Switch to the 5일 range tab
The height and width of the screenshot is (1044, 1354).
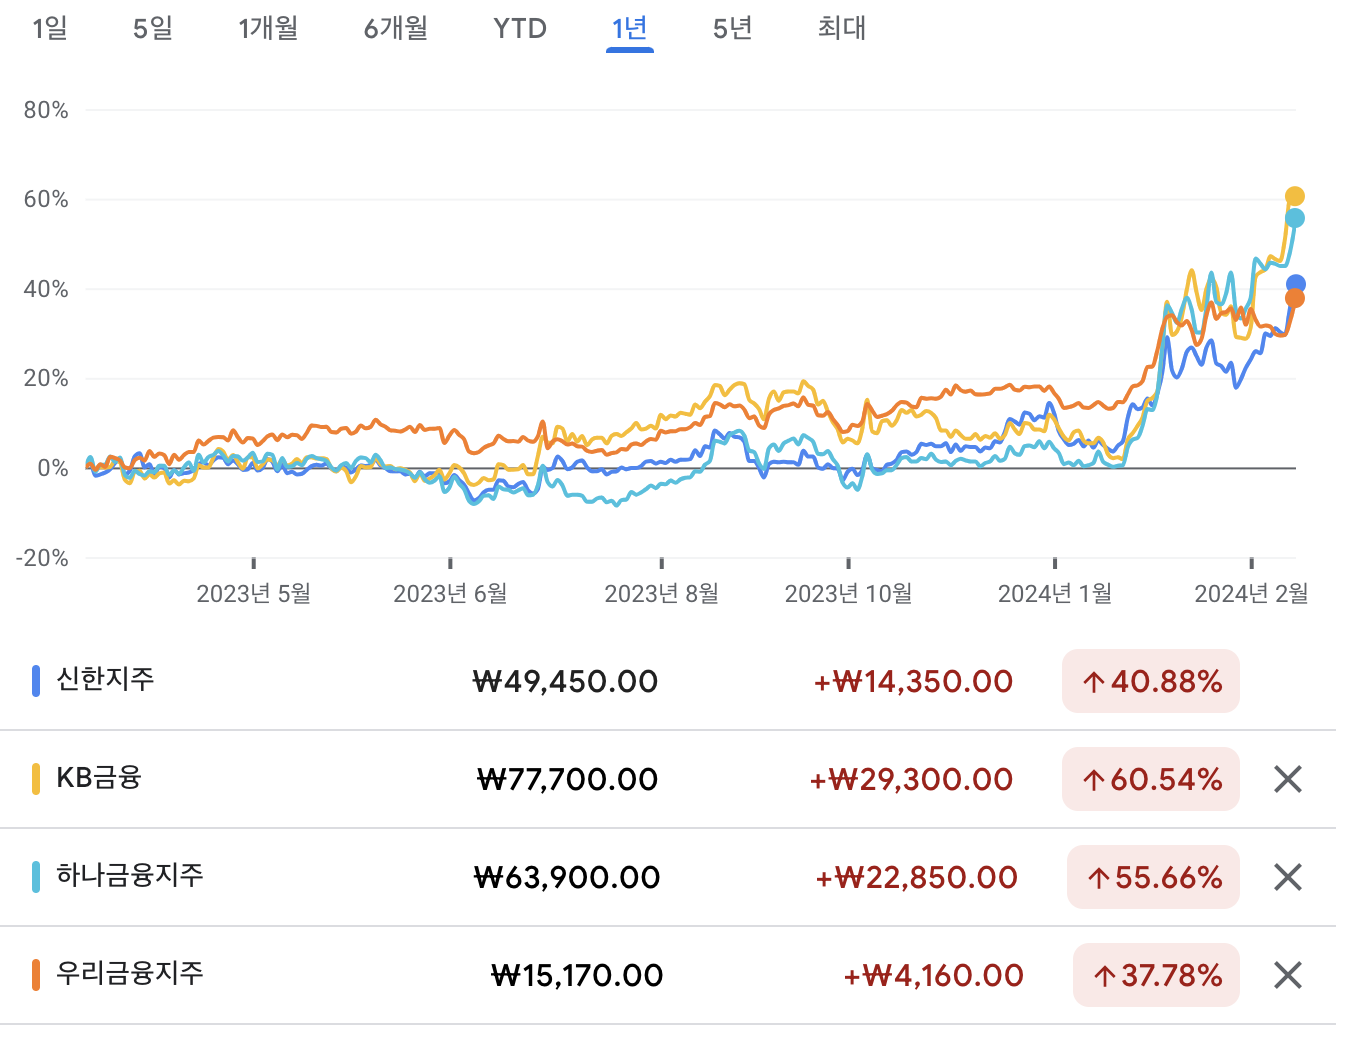click(153, 28)
